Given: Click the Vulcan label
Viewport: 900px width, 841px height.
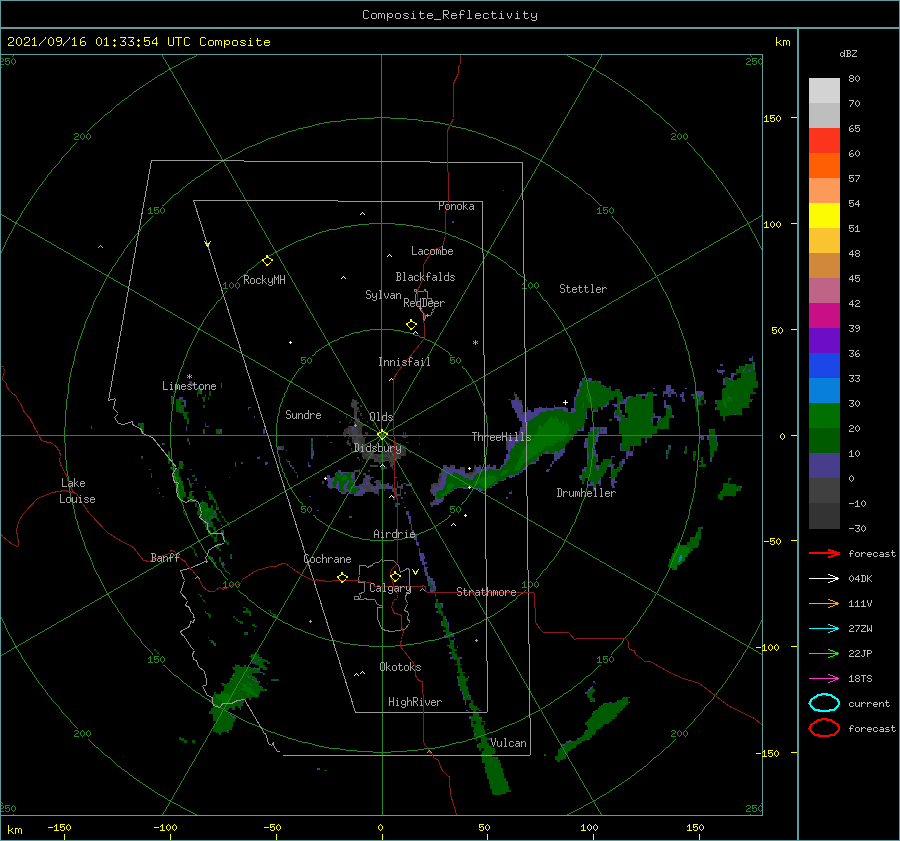Looking at the screenshot, I should click(508, 743).
